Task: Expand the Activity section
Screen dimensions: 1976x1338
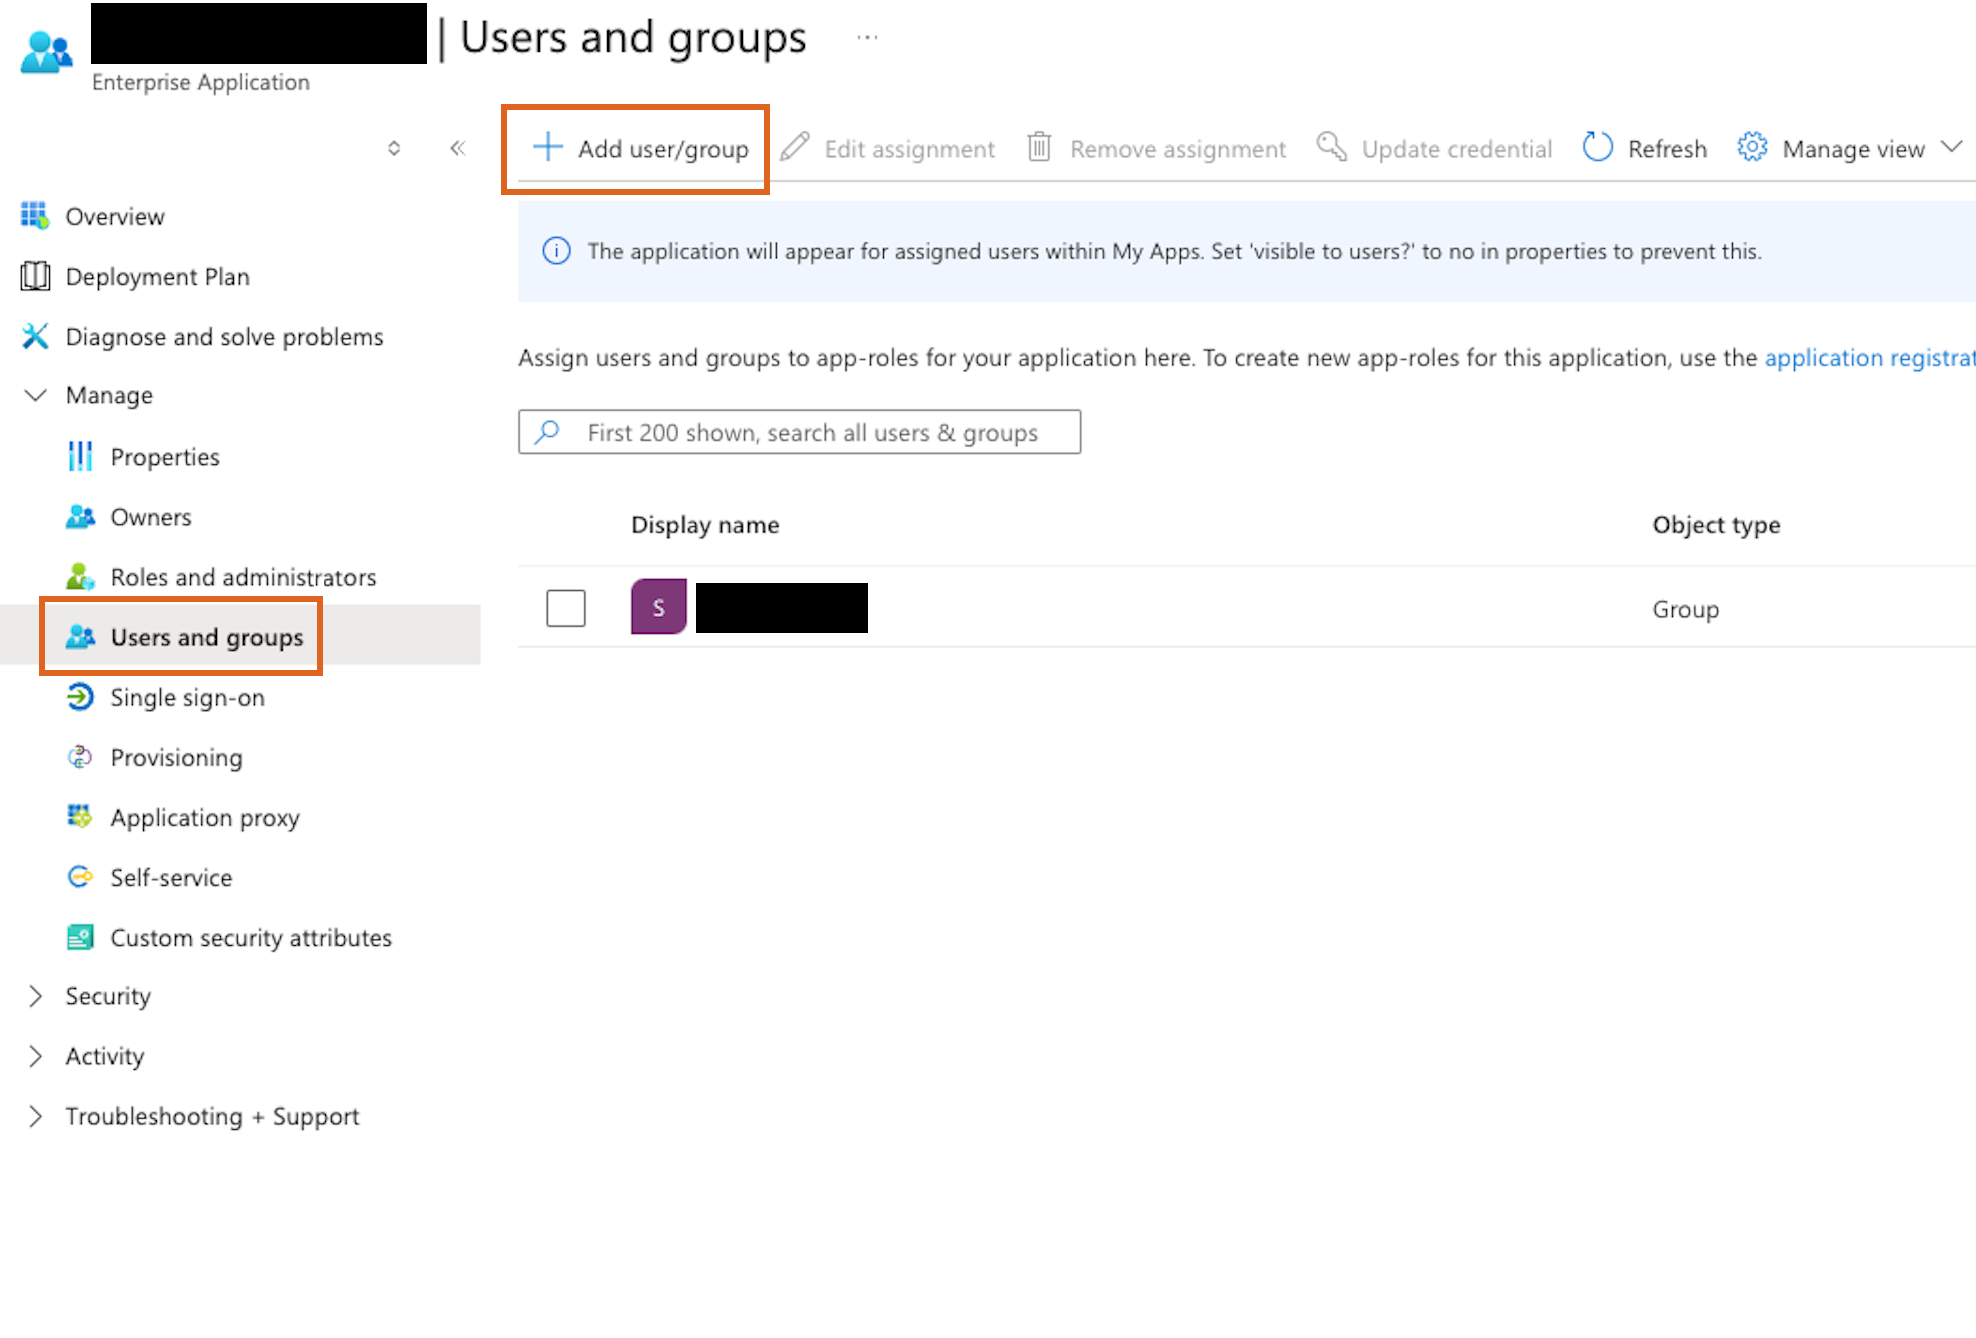Action: (35, 1056)
